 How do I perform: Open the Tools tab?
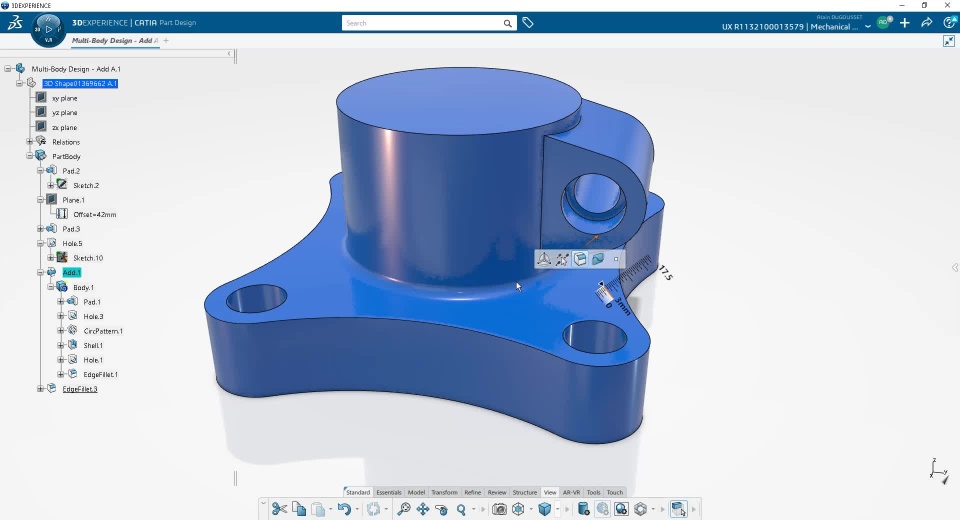[x=594, y=492]
